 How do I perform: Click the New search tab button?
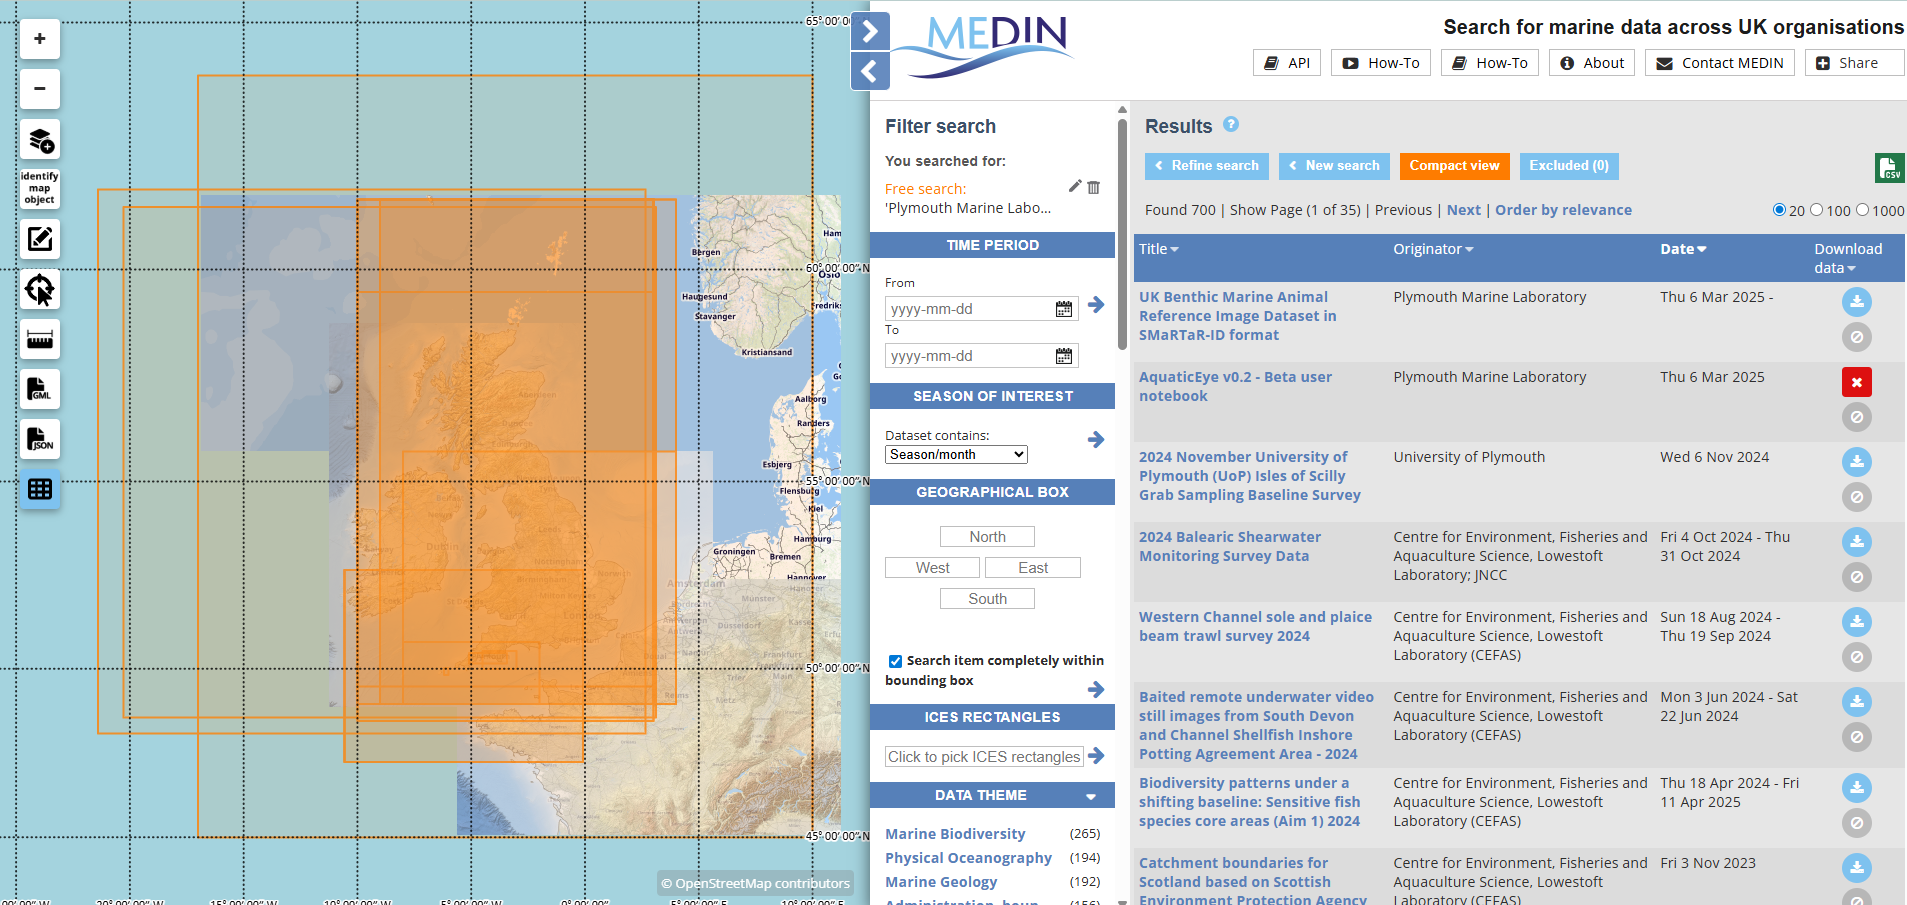pyautogui.click(x=1334, y=166)
